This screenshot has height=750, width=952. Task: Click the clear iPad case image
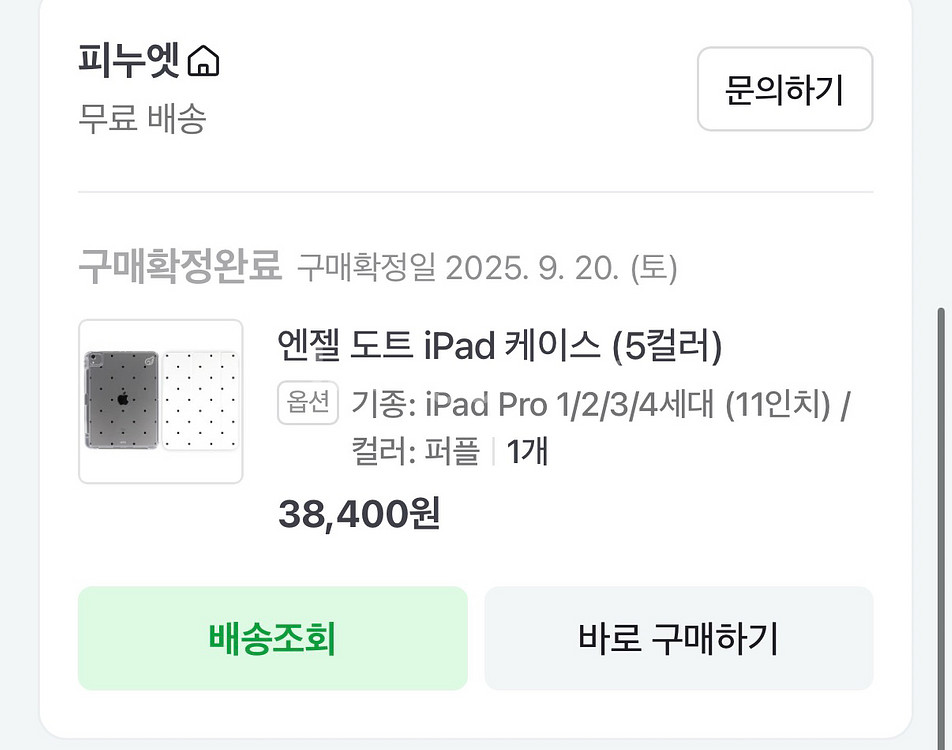tap(122, 400)
